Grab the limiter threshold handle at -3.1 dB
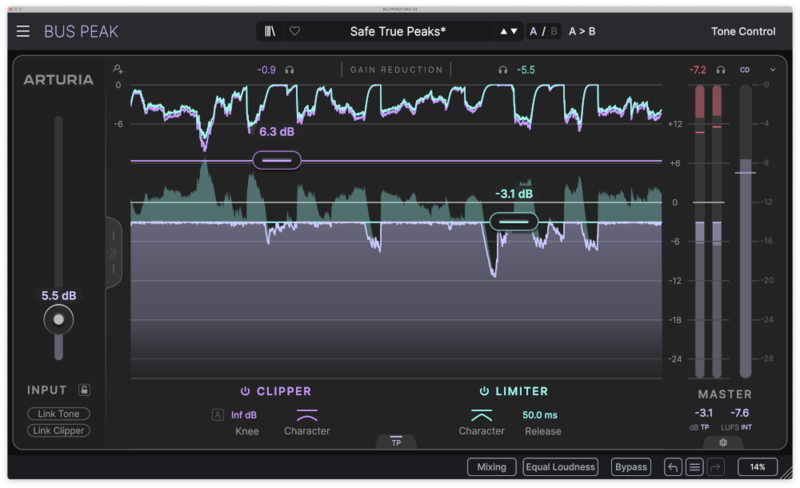Image resolution: width=800 pixels, height=488 pixels. 514,222
